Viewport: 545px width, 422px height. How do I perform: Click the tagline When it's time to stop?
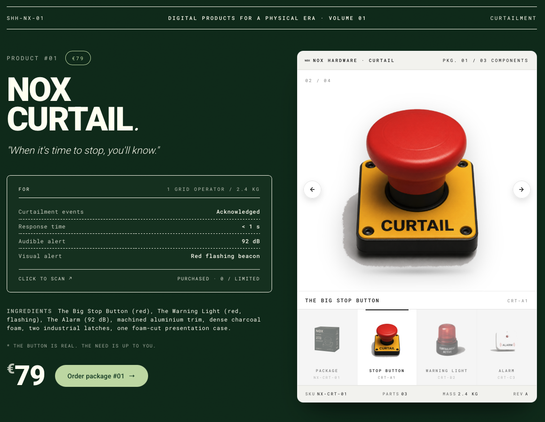83,151
